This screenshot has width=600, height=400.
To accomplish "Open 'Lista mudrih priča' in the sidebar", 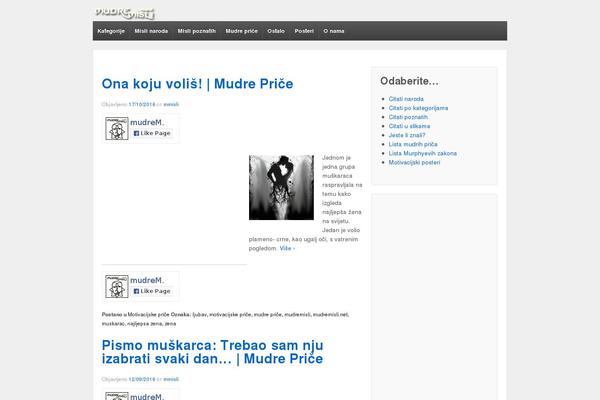I will click(x=413, y=144).
